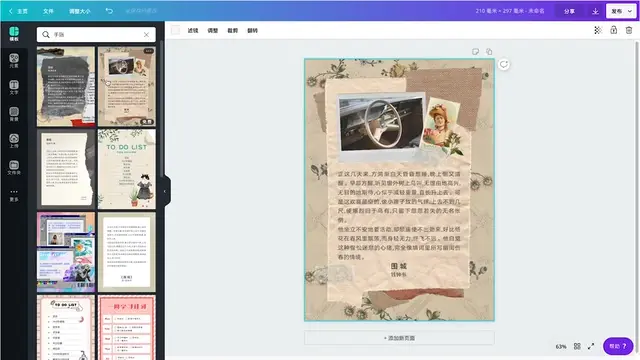
Task: Add page notes via note icon
Action: [476, 52]
